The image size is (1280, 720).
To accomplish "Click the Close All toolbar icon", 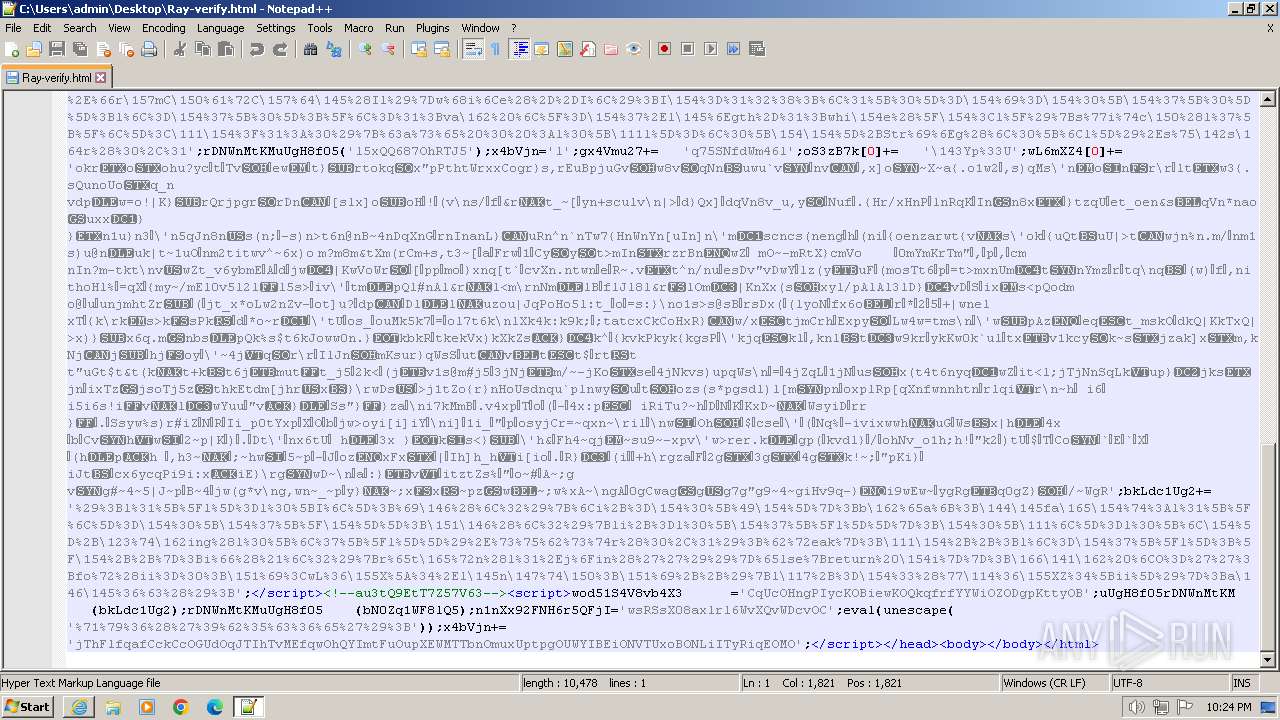I will [126, 49].
